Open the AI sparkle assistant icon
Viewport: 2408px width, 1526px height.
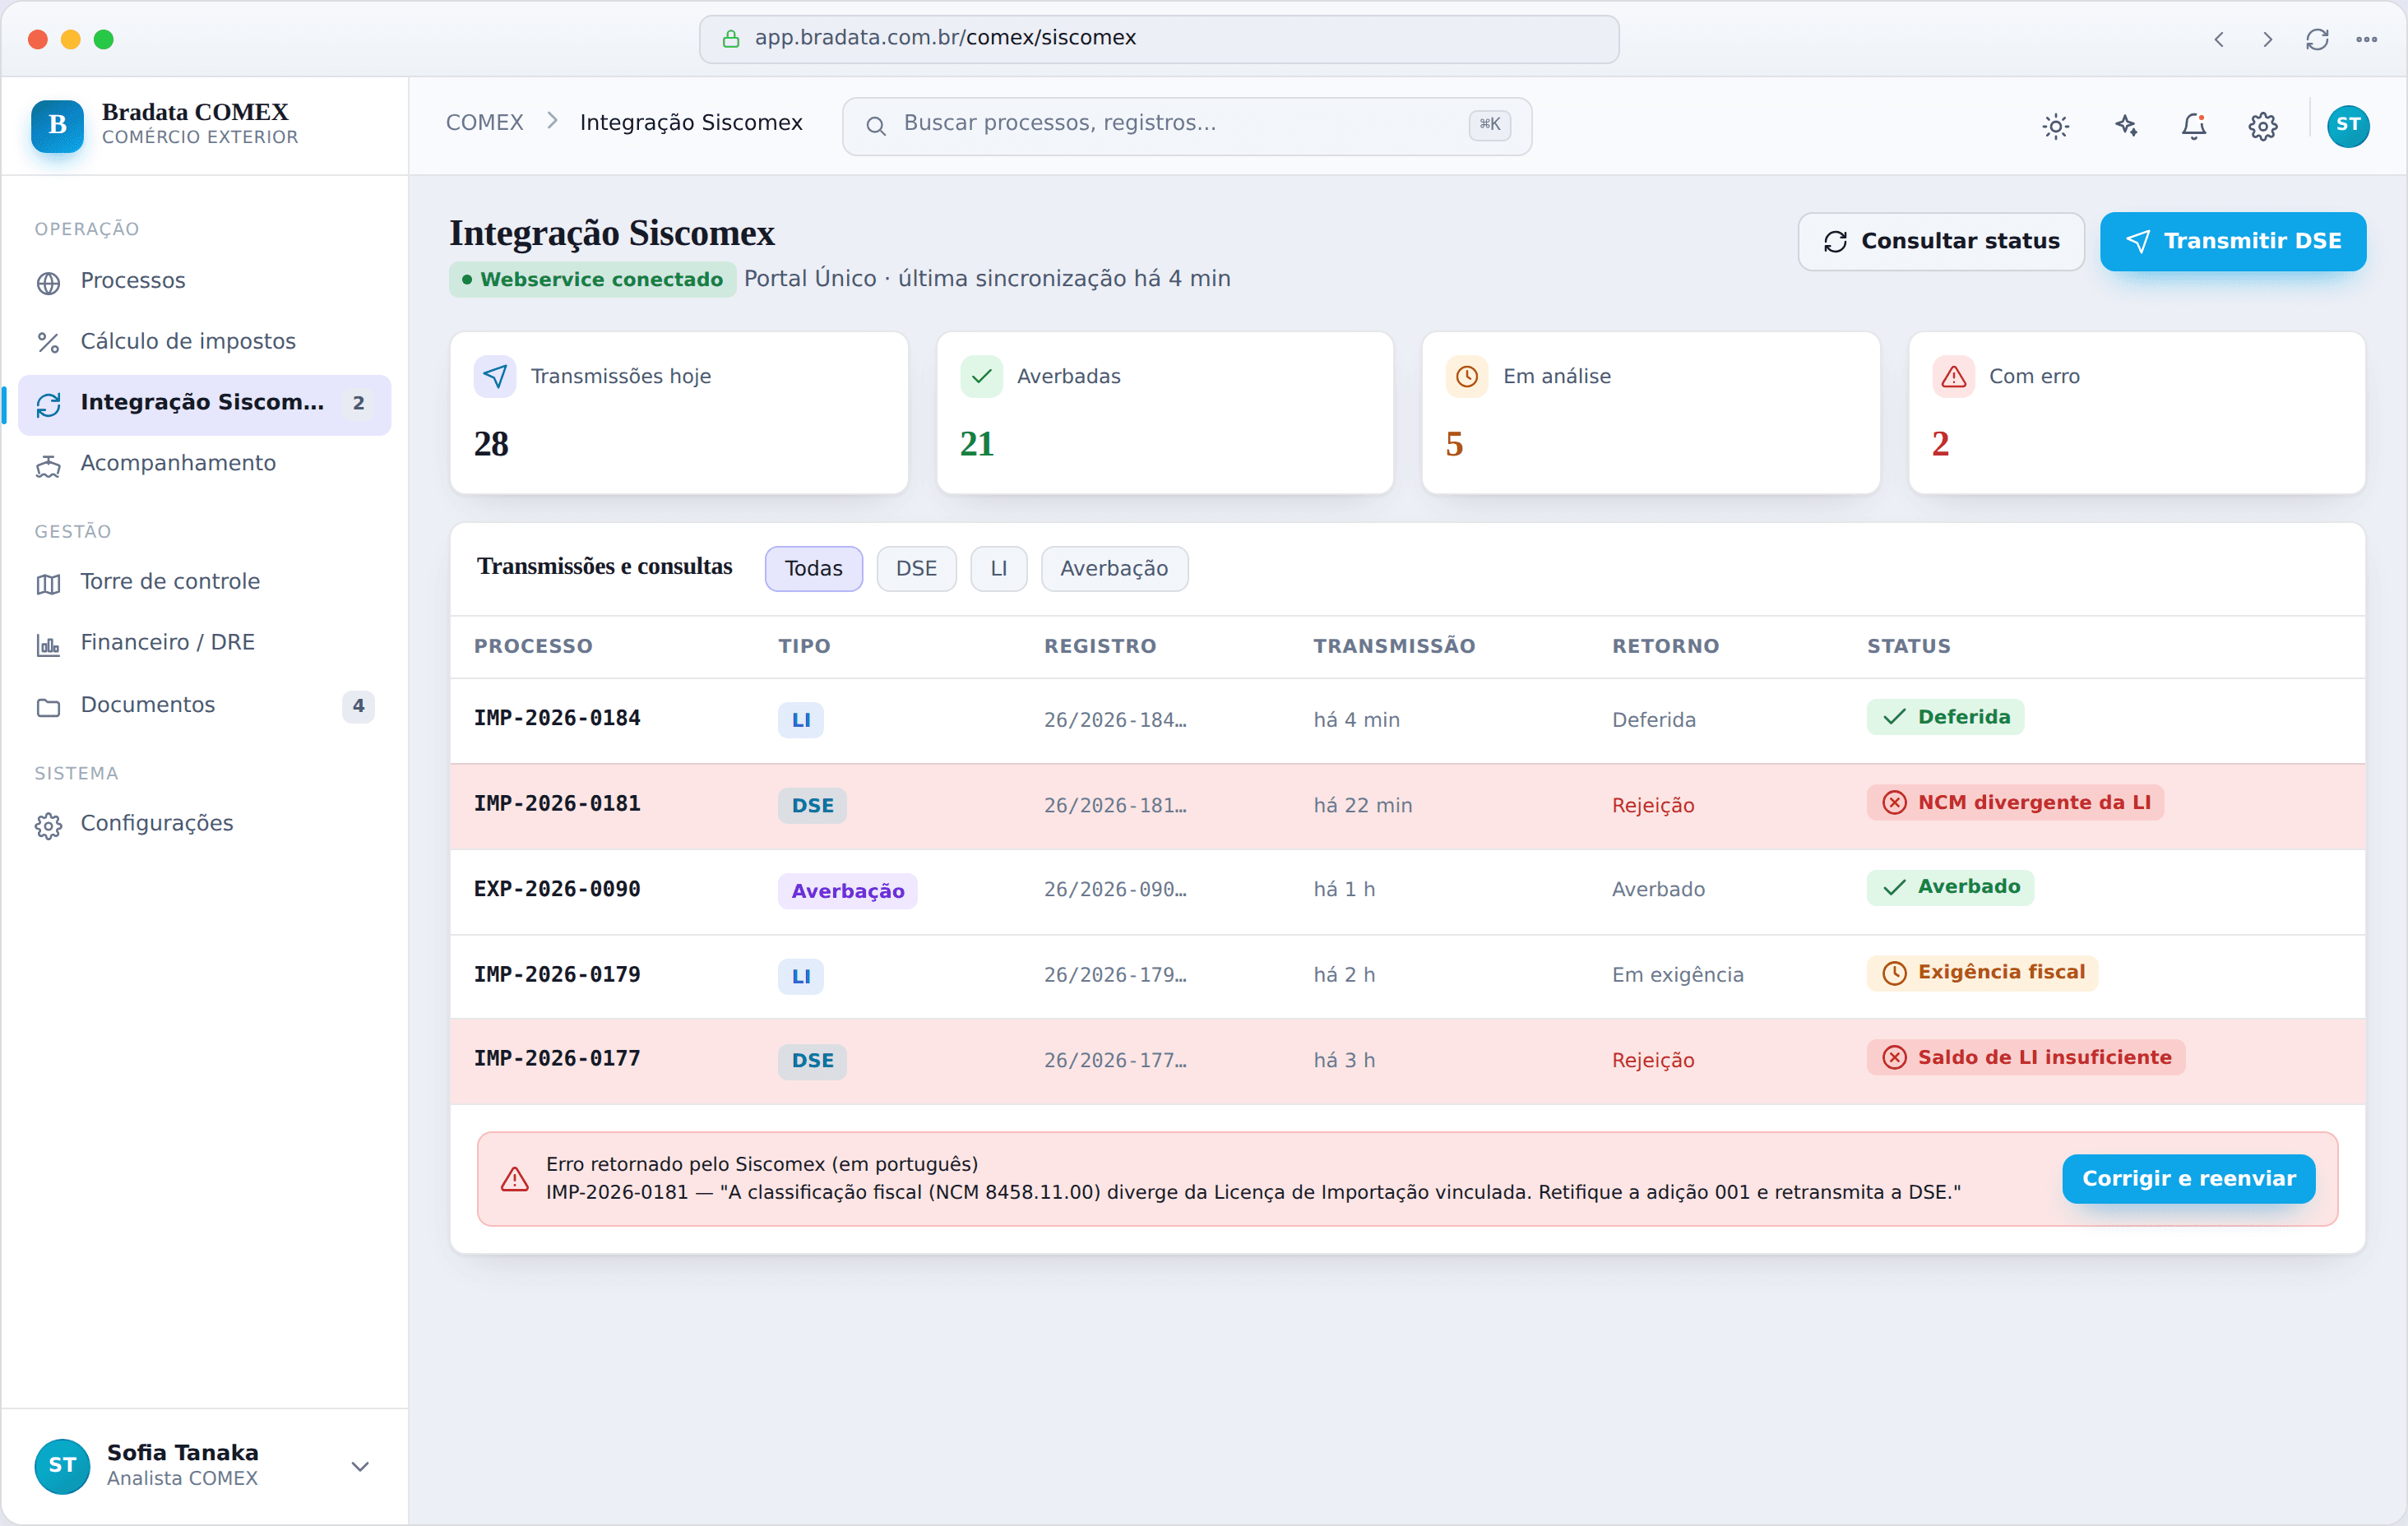point(2125,126)
